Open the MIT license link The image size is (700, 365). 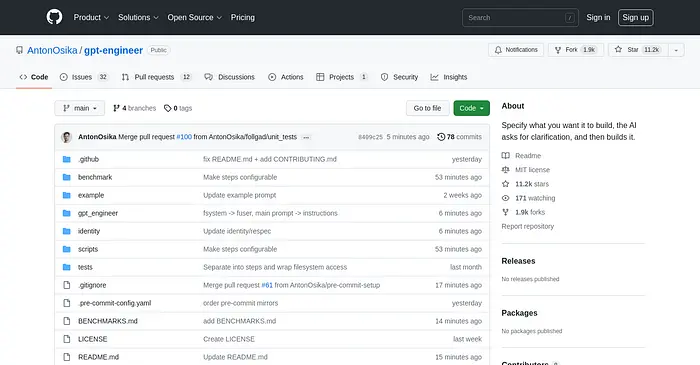(x=526, y=170)
